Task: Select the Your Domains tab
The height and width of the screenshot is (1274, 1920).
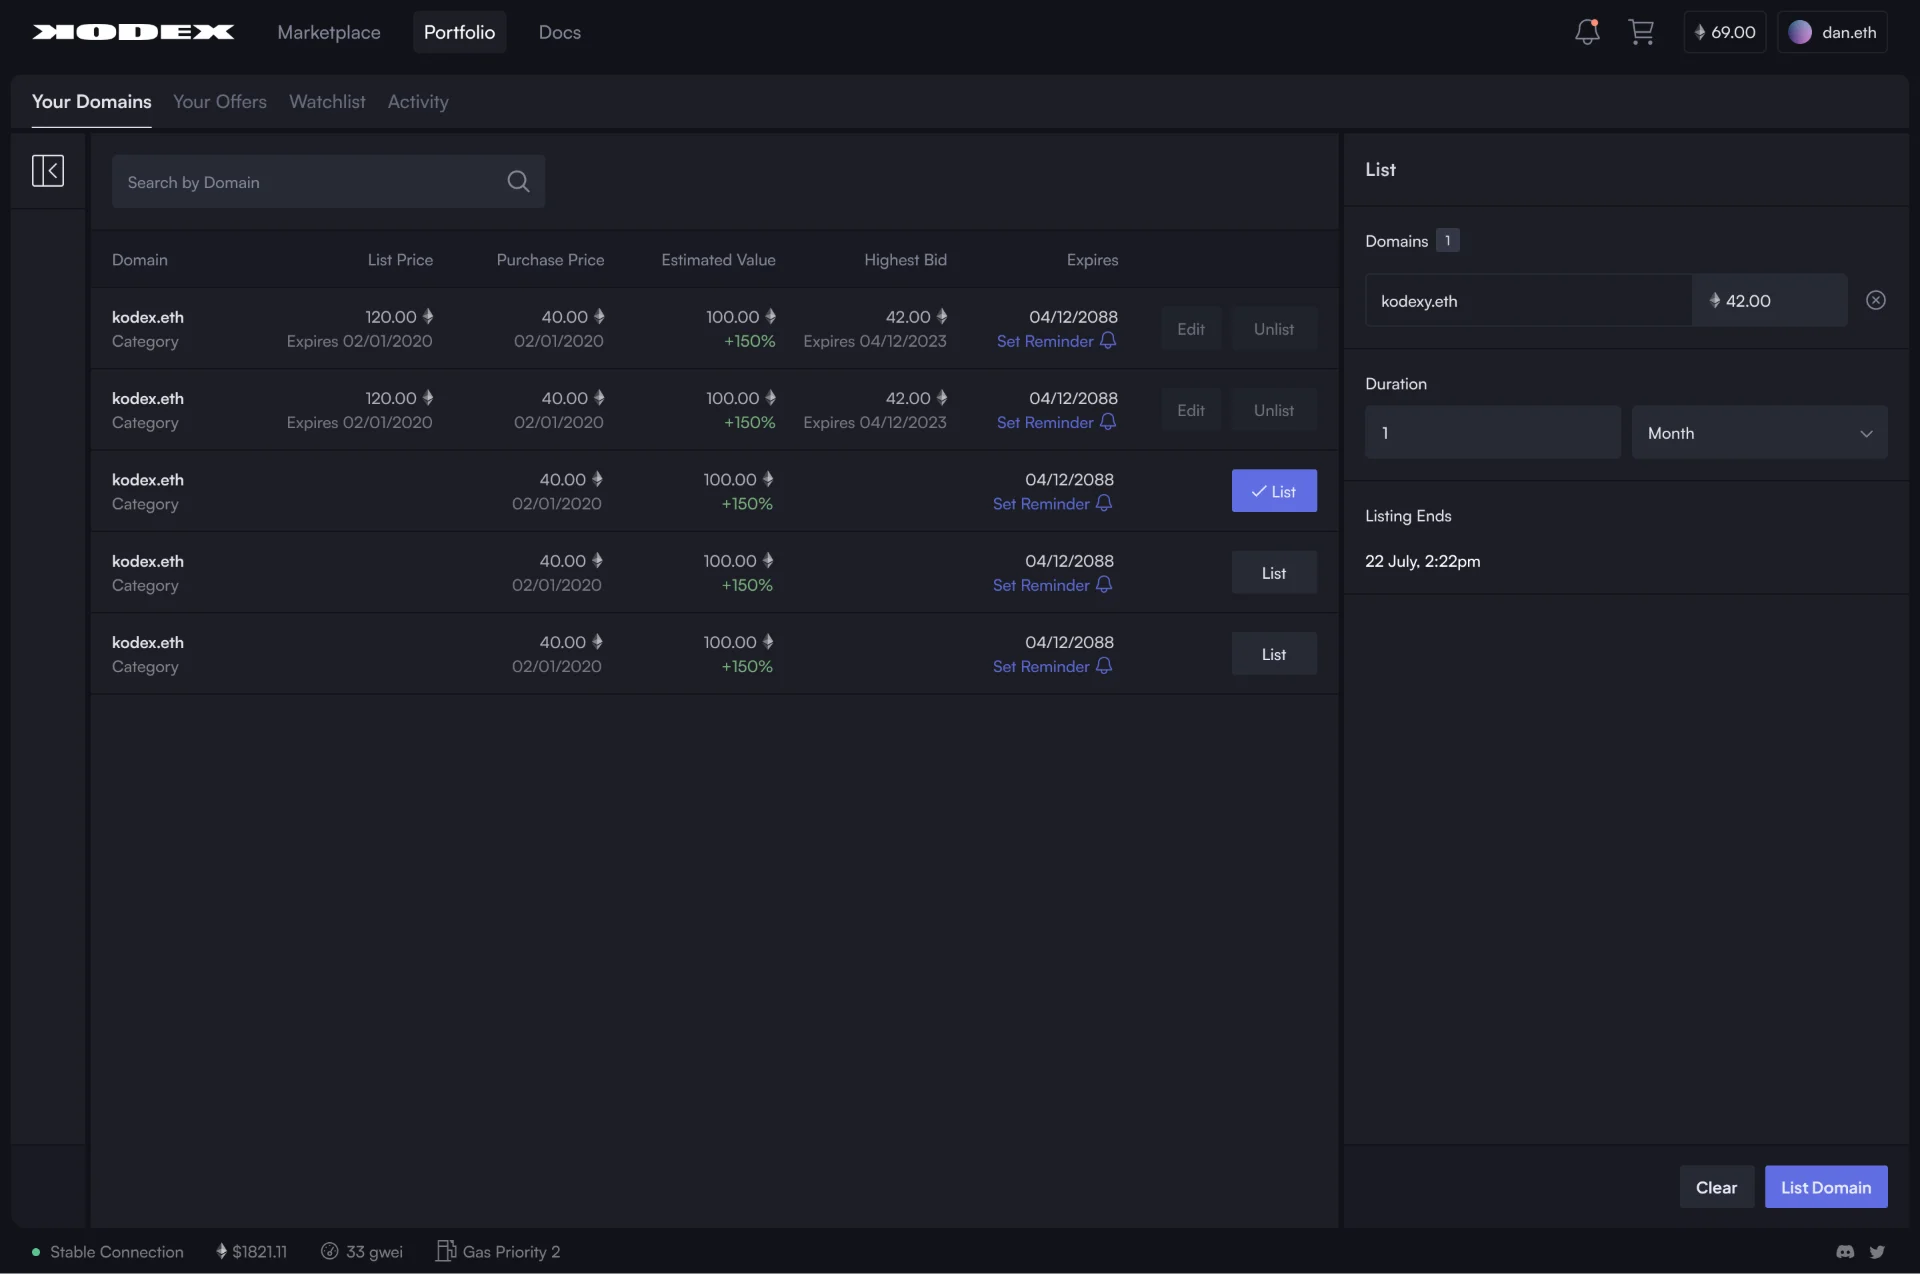Action: click(x=92, y=102)
